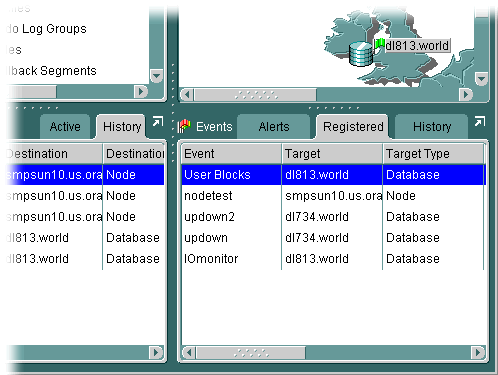Screen dimensions: 498x375
Task: Click dl813.world target in IOmonitor row
Action: [317, 259]
